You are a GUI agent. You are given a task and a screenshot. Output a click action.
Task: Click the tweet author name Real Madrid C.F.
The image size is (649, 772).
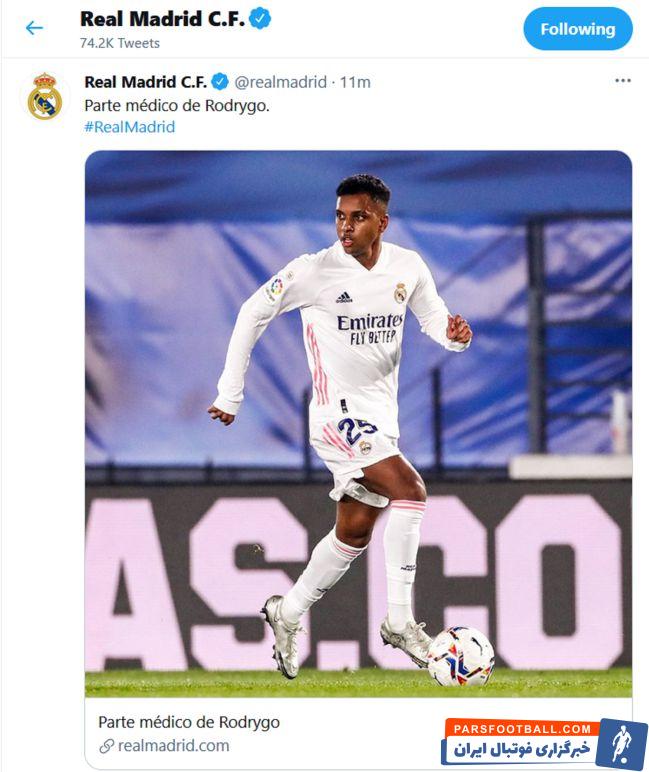click(145, 82)
